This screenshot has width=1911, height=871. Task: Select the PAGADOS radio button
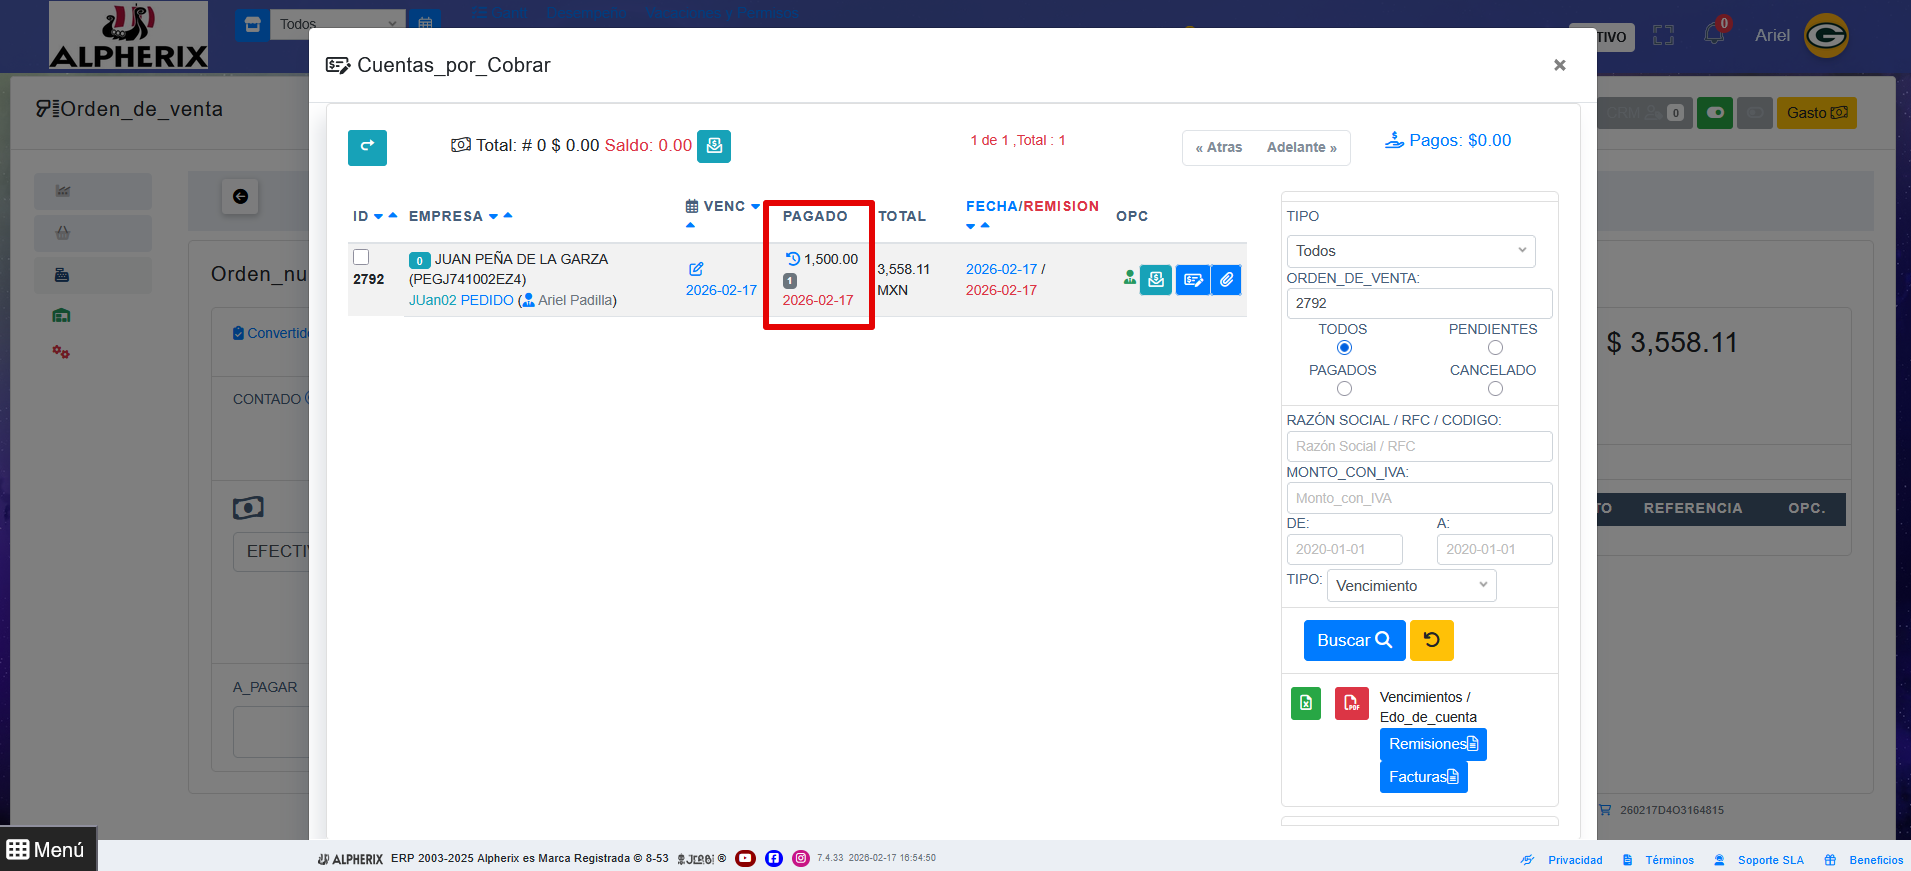(x=1344, y=389)
